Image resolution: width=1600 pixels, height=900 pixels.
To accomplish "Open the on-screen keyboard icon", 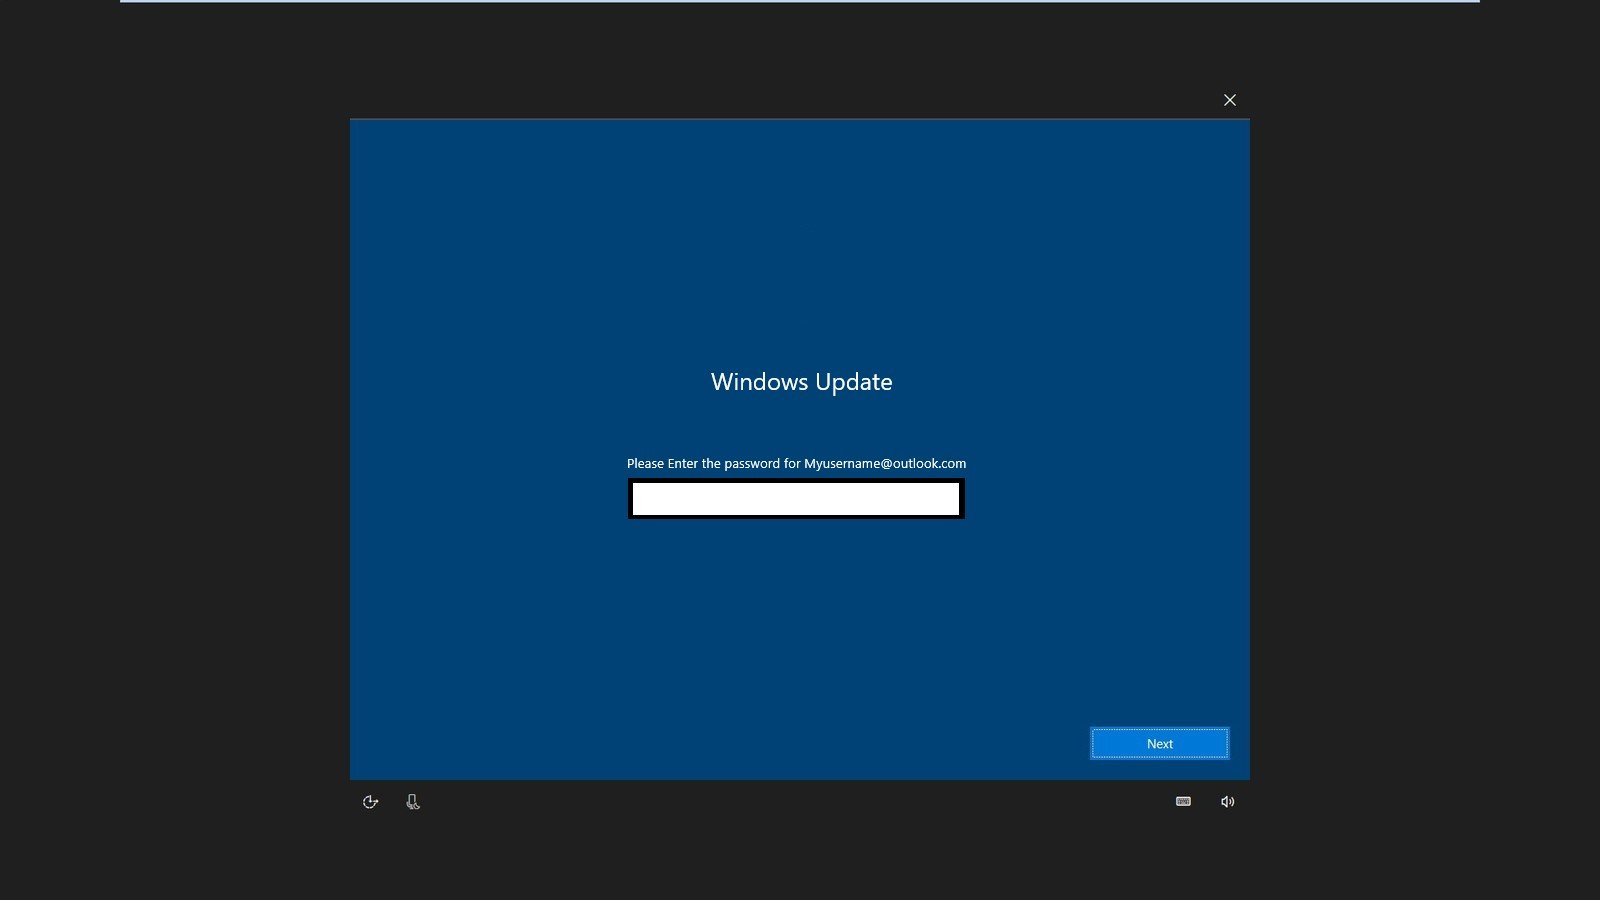I will [x=1183, y=801].
